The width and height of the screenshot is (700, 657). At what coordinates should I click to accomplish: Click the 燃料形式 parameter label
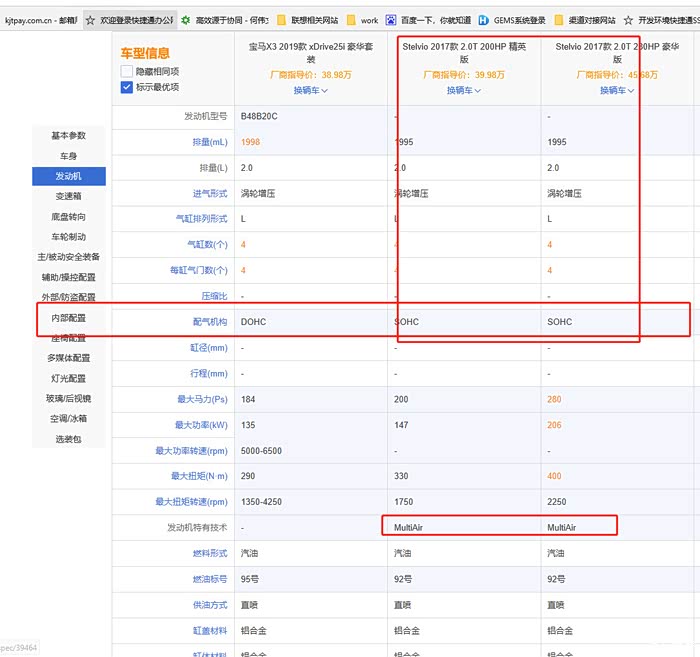click(210, 553)
